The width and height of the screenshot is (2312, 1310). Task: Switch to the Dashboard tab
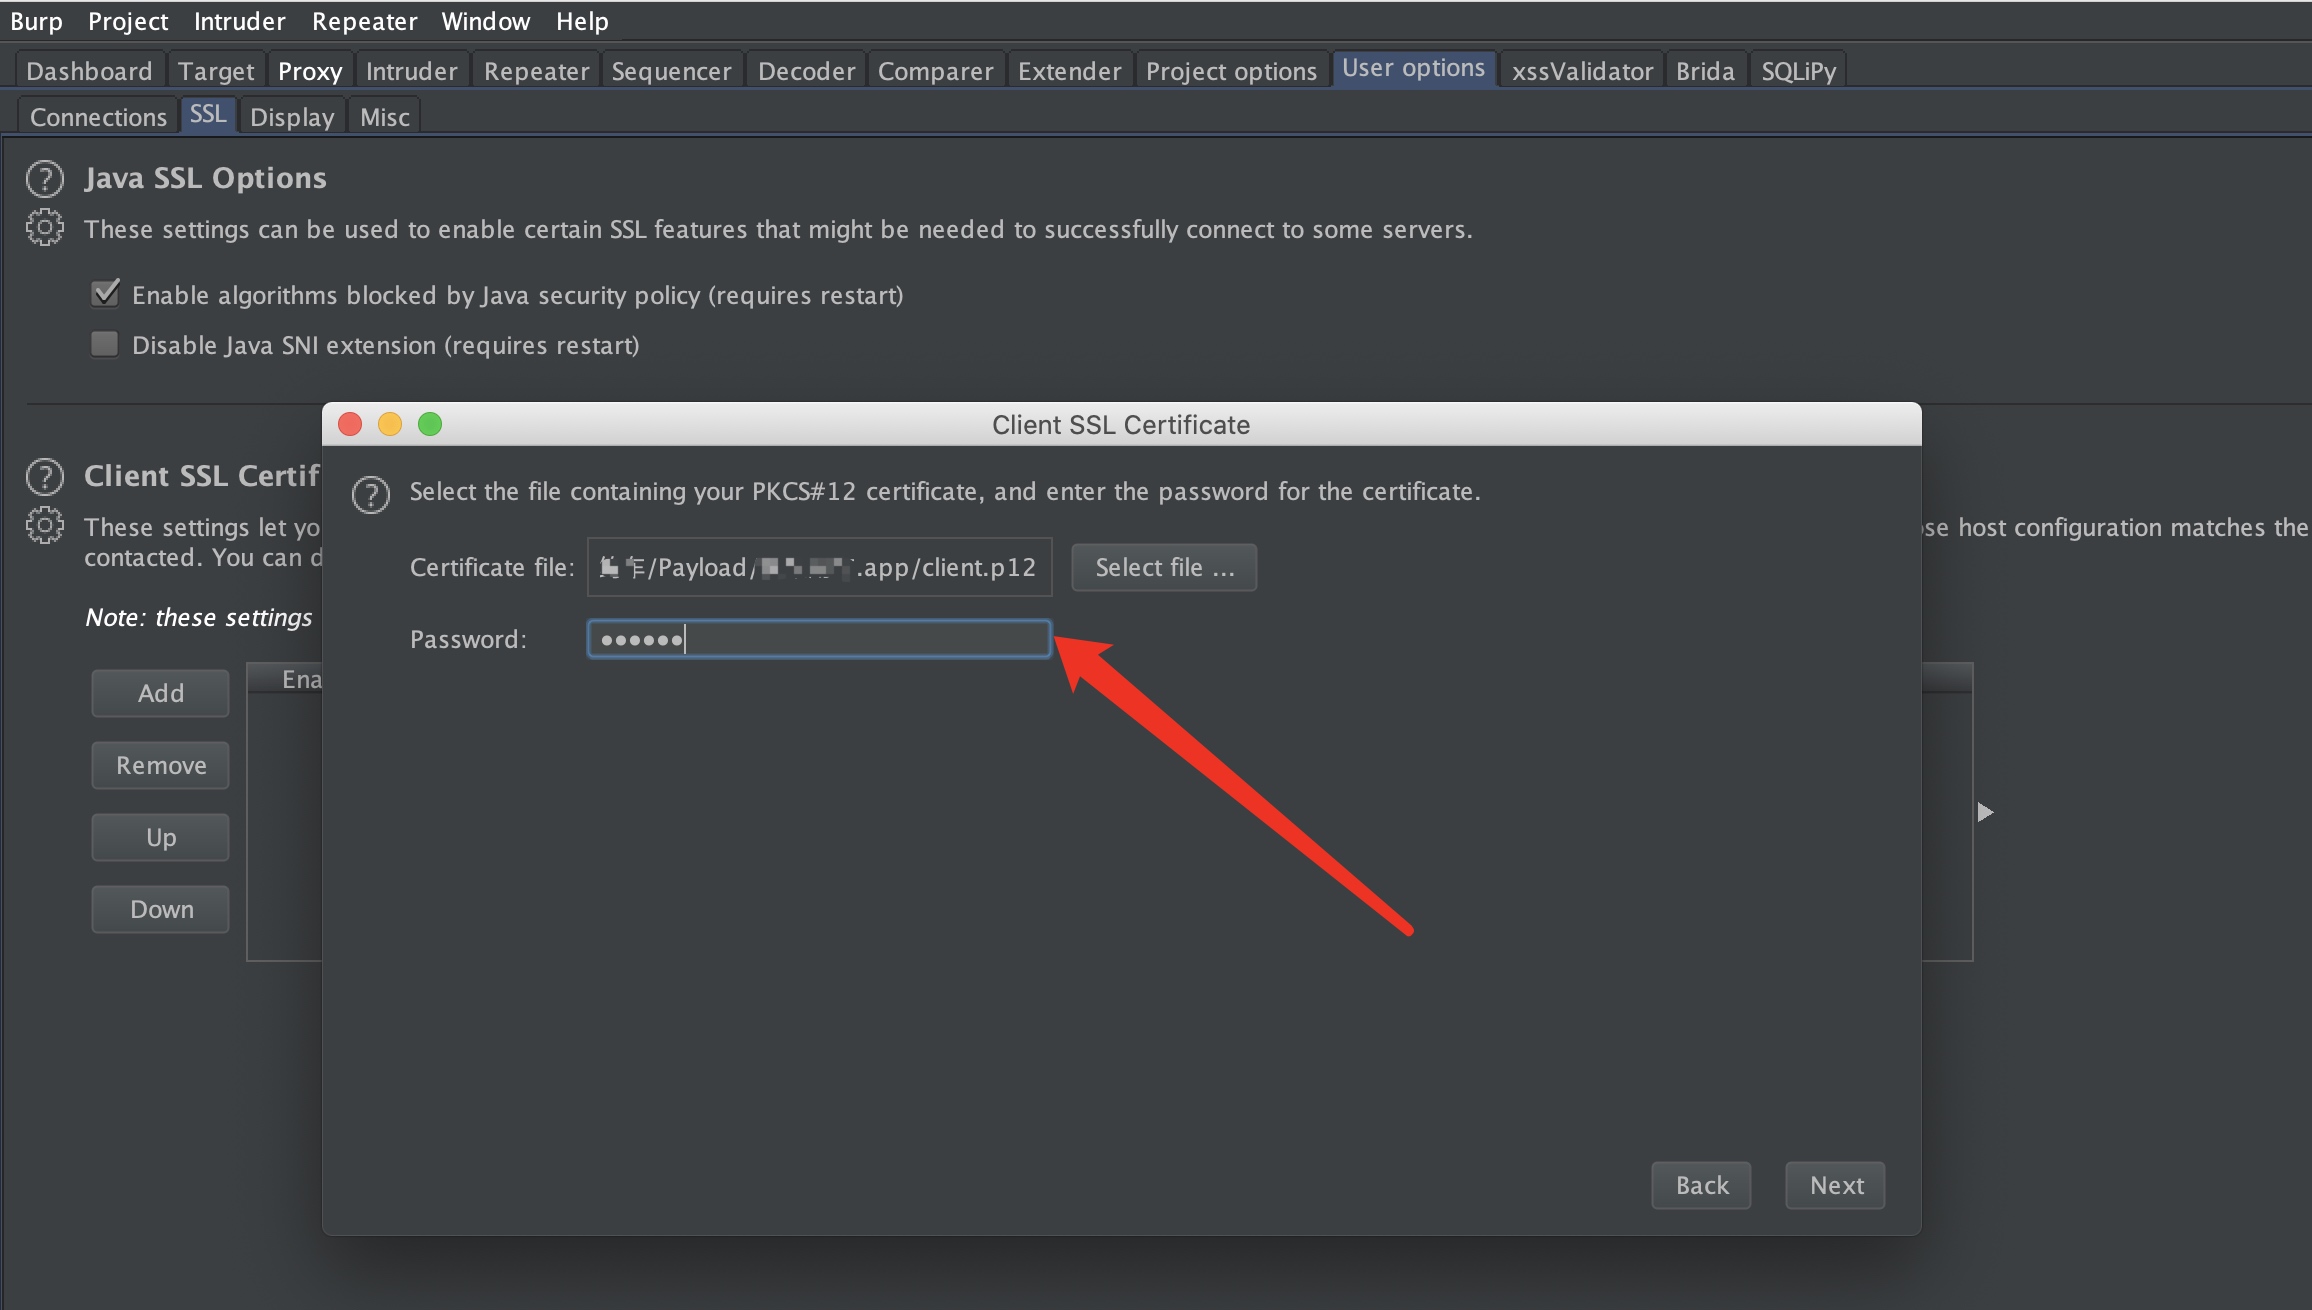89,71
